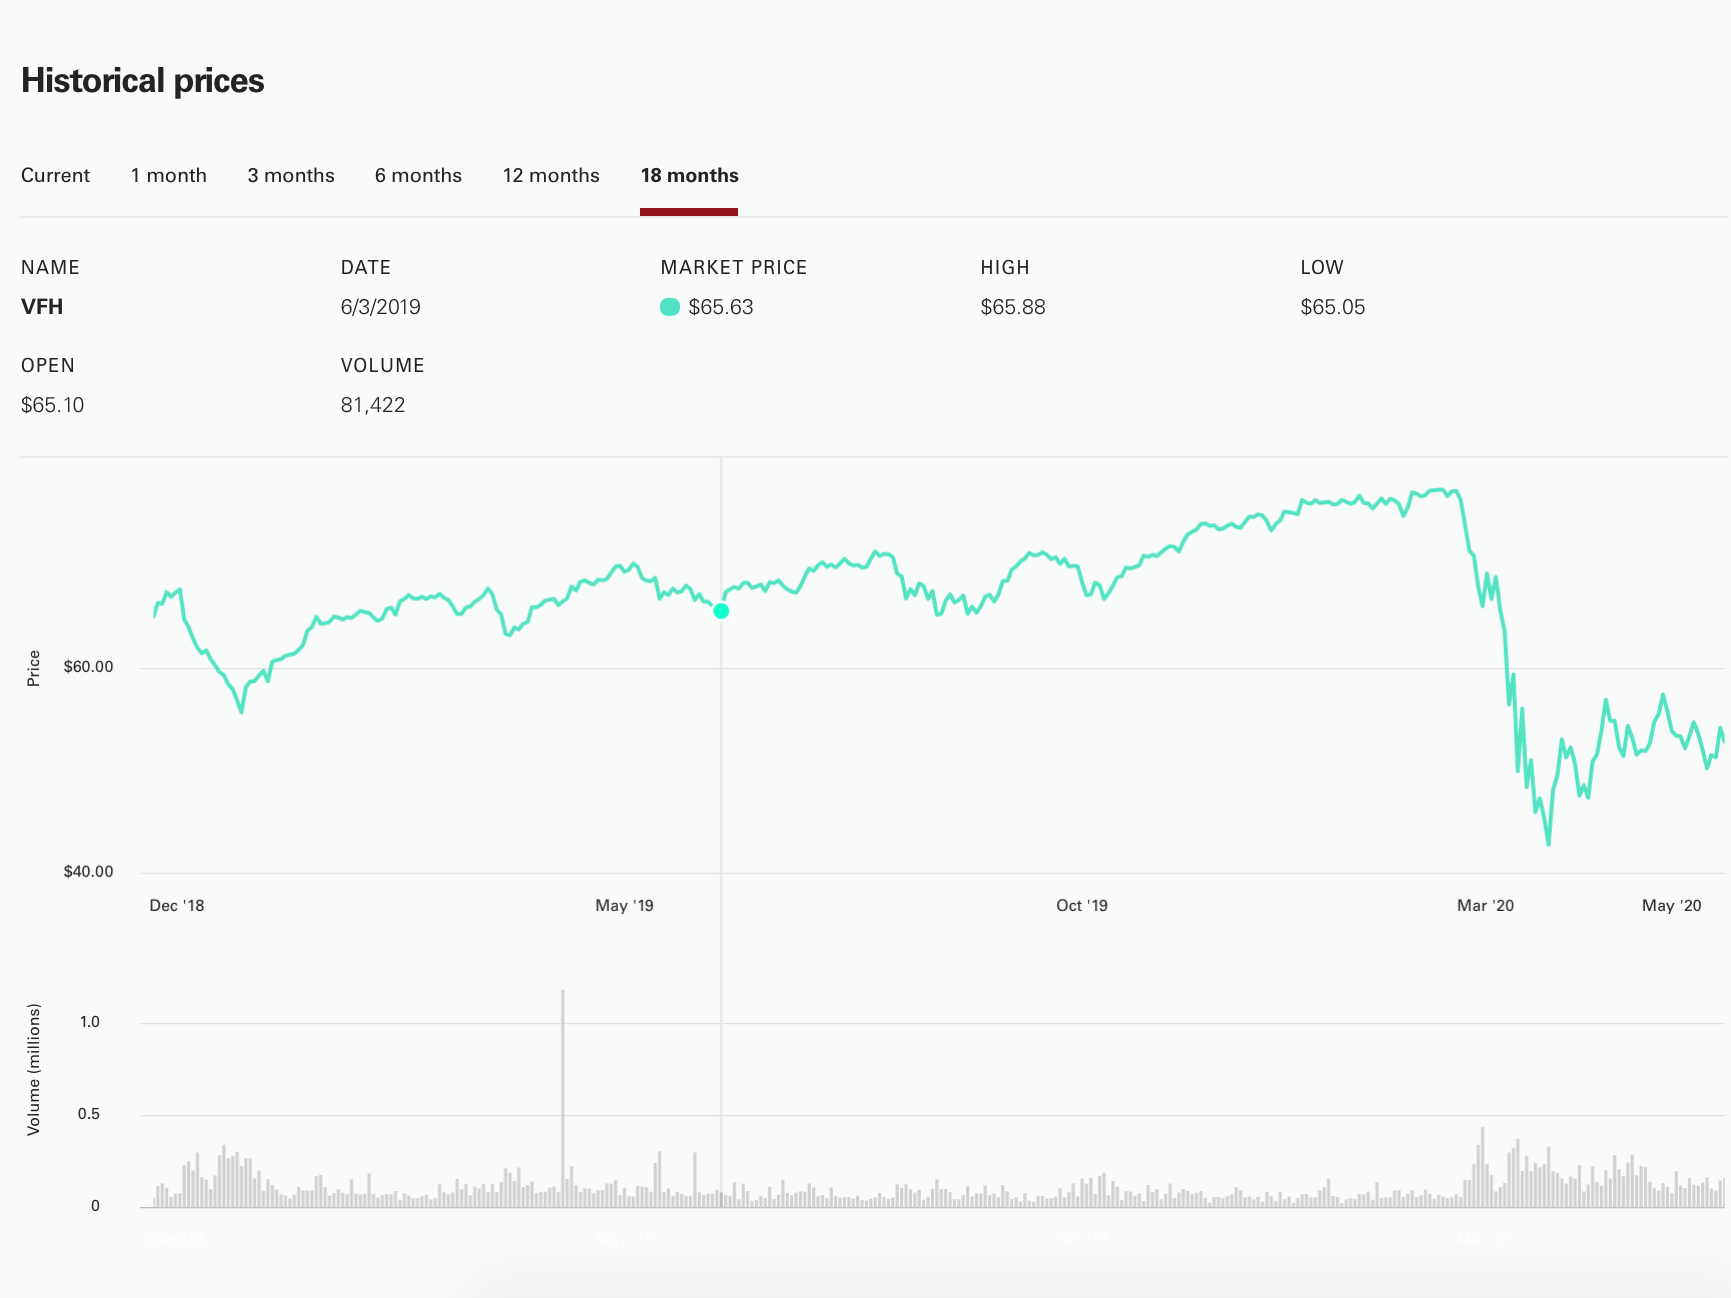Click the $40.00 price axis label

88,872
